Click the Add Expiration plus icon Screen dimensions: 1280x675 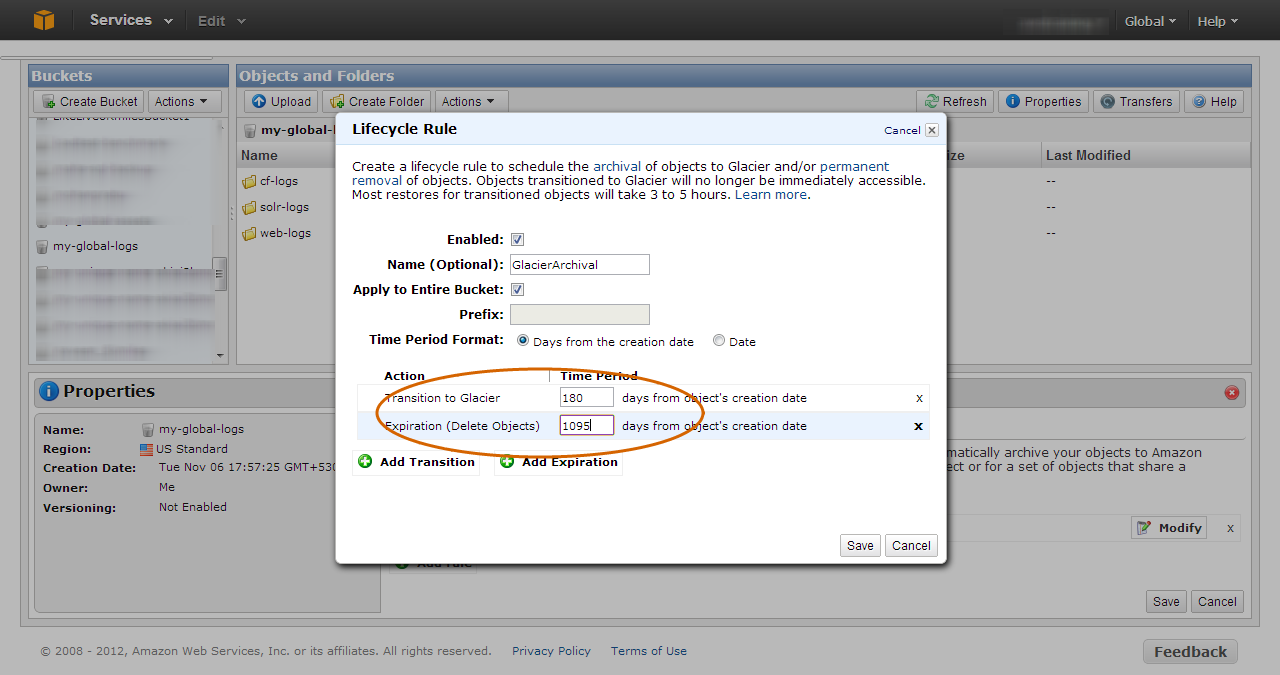tap(507, 462)
